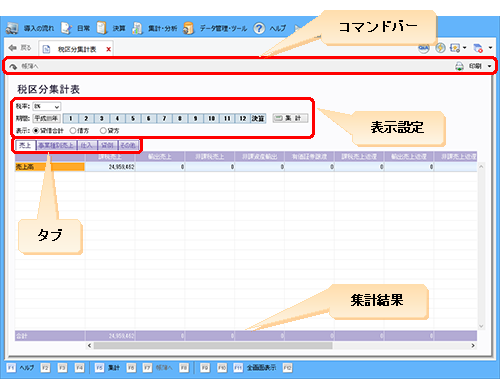This screenshot has width=500, height=379.
Task: Select the 貸借合計 radio button
Action: (36, 130)
